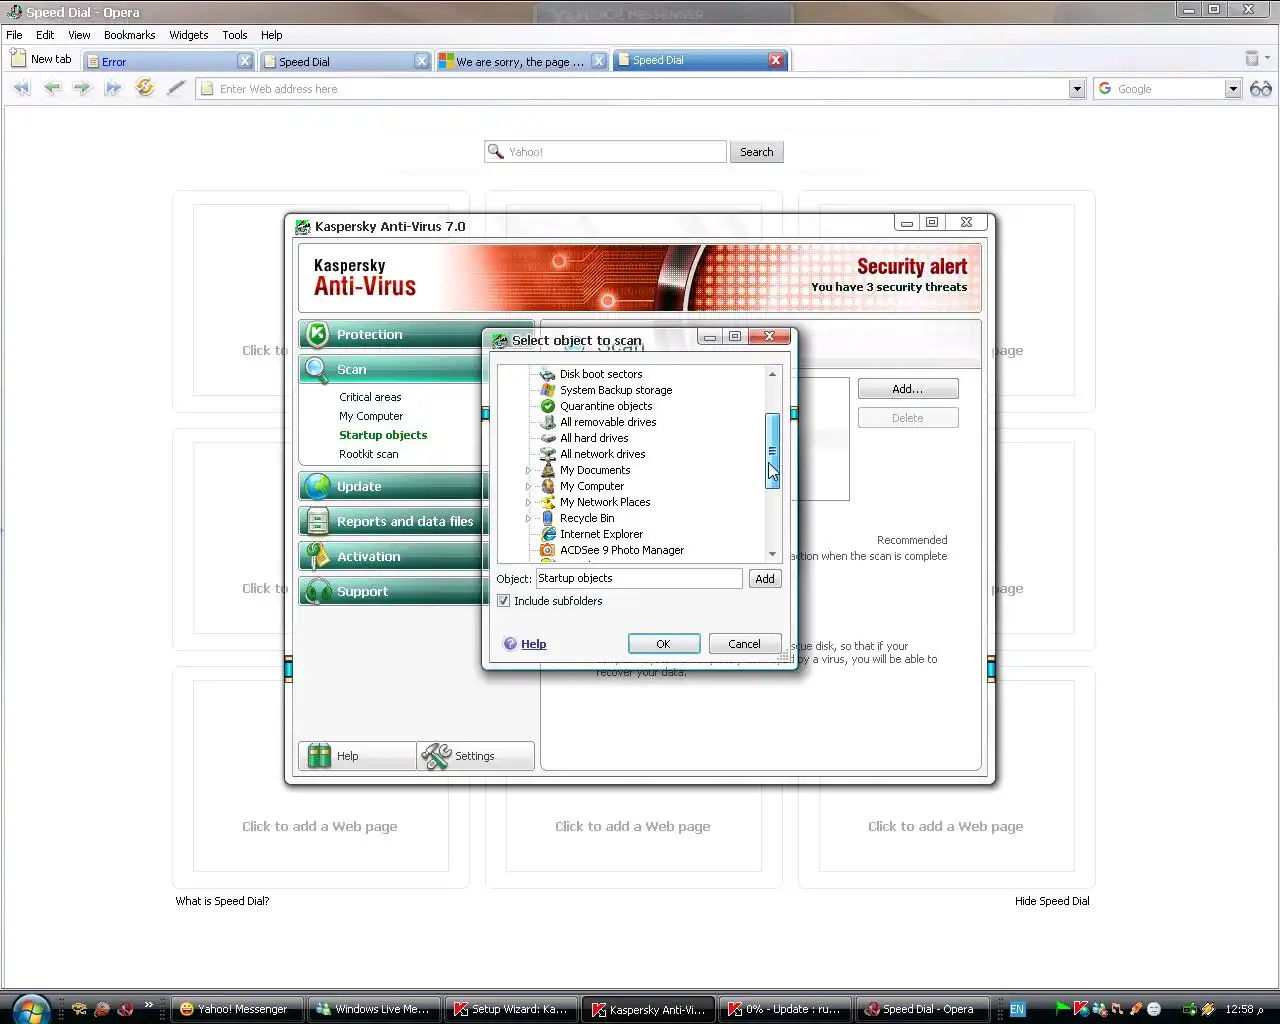Image resolution: width=1280 pixels, height=1024 pixels.
Task: Click Help button in Kaspersky main window
Action: click(357, 756)
